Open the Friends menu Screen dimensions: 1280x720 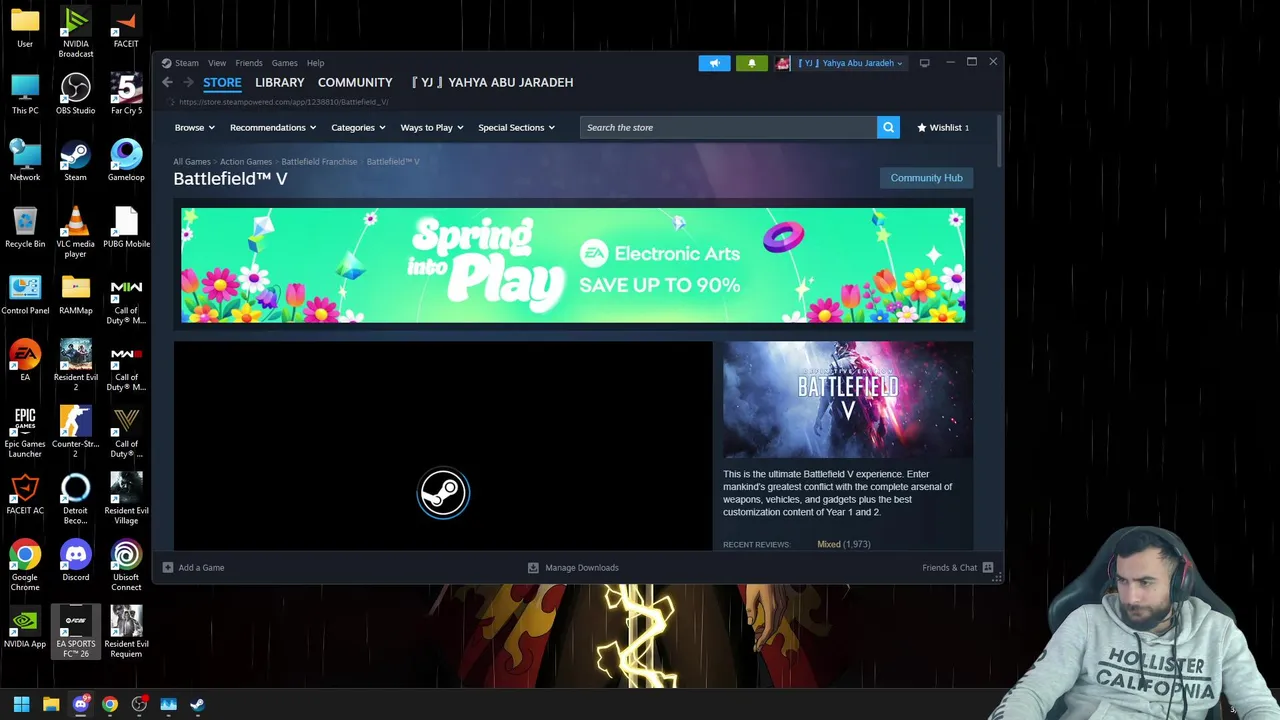pyautogui.click(x=249, y=63)
